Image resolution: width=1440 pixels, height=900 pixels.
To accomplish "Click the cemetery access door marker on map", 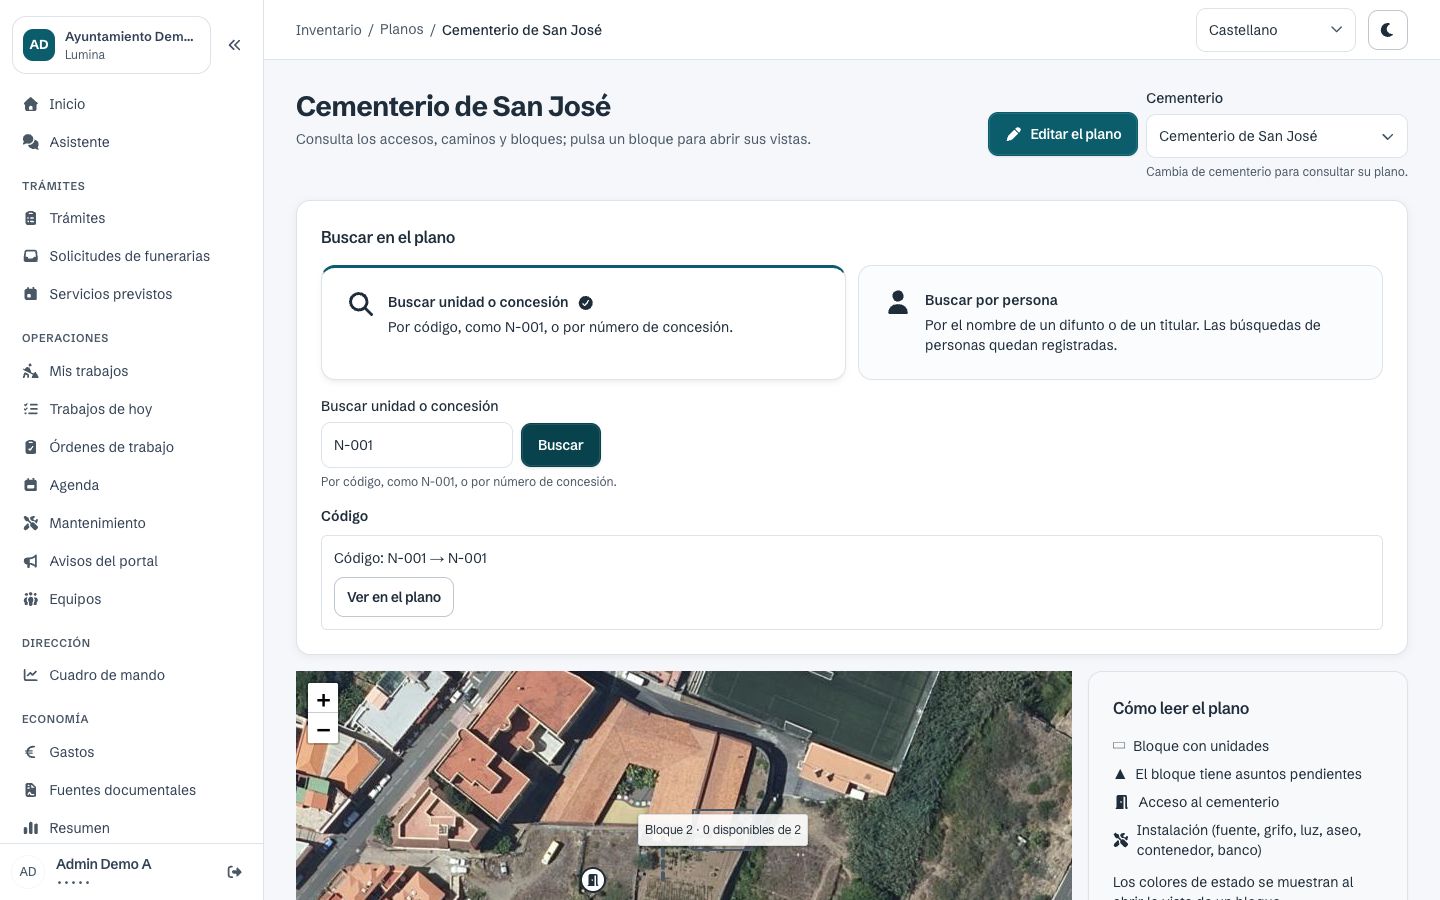I will 593,880.
